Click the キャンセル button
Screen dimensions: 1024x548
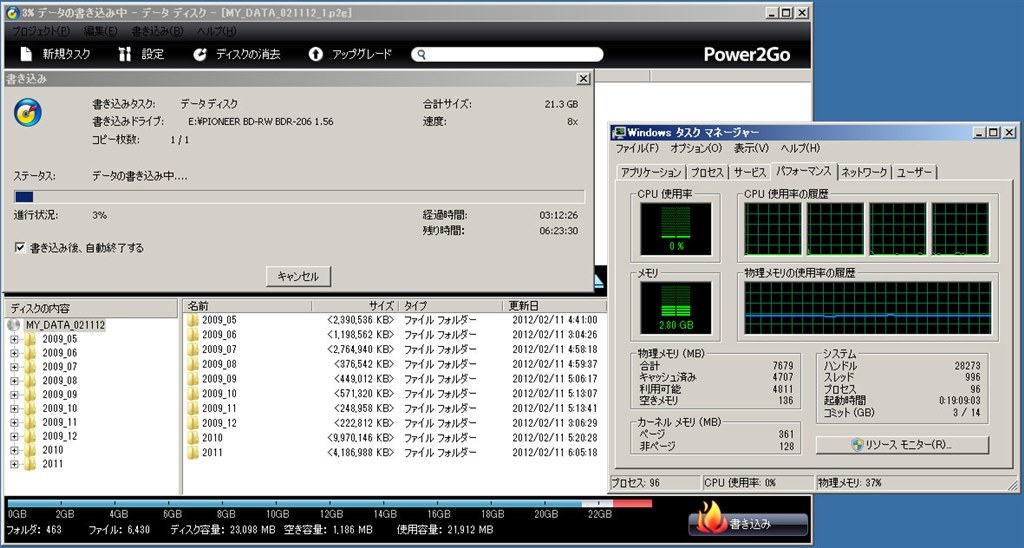(x=298, y=276)
